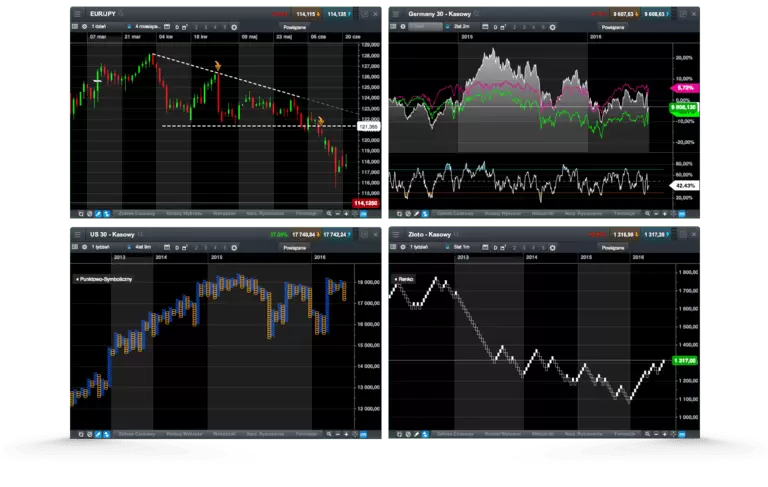
Task: Select the drawing pencil tool under EURJPY chart
Action: [x=97, y=214]
